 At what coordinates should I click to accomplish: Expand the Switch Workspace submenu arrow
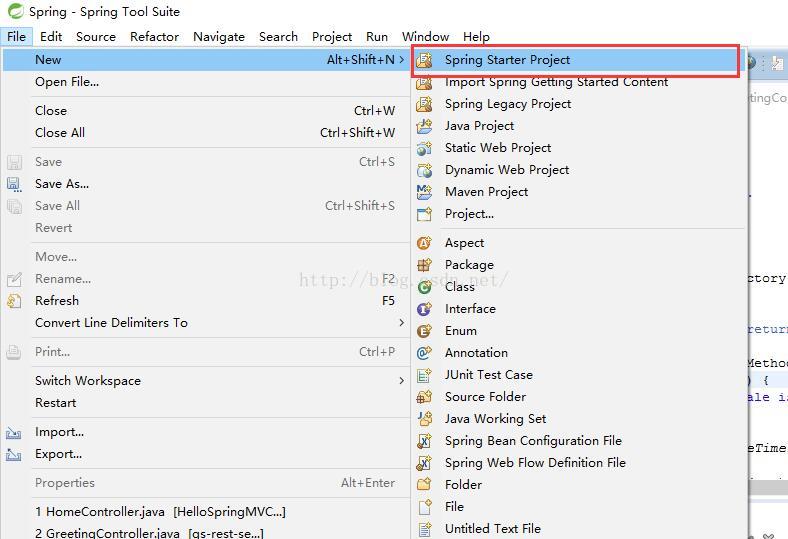click(402, 381)
